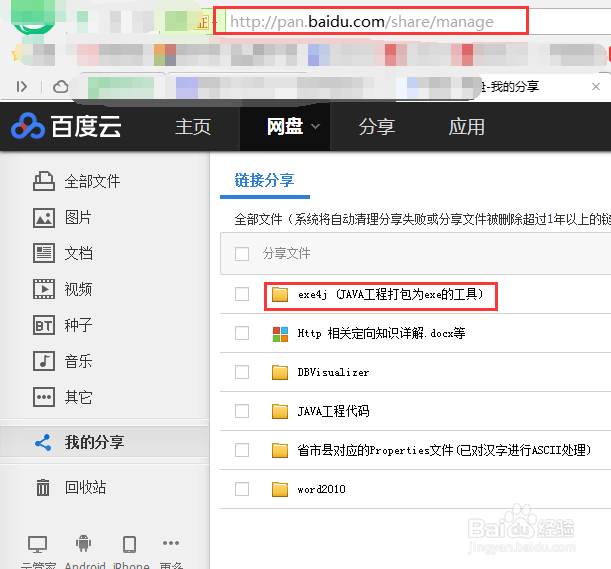Image resolution: width=611 pixels, height=569 pixels.
Task: Select the 视频 video icon in sidebar
Action: pyautogui.click(x=44, y=289)
